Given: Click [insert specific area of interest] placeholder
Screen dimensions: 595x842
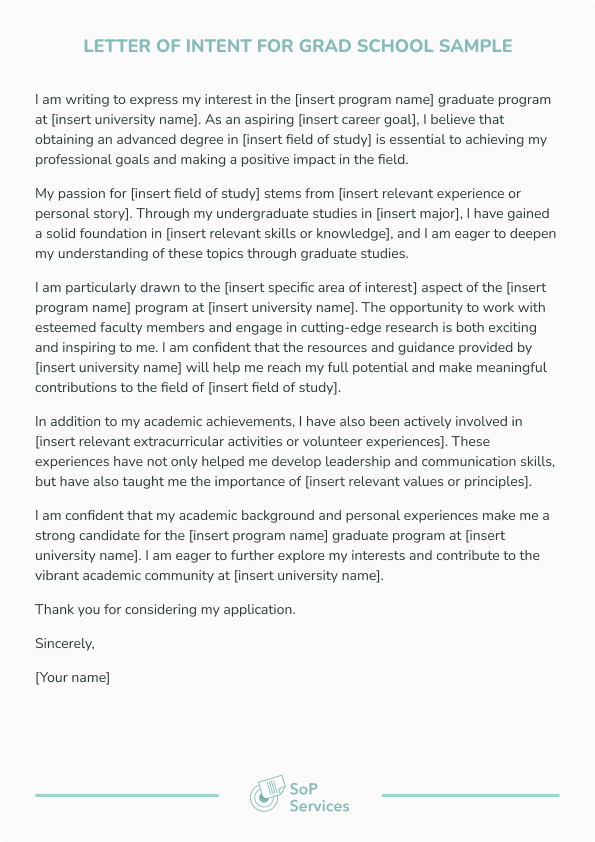Looking at the screenshot, I should pyautogui.click(x=321, y=287).
